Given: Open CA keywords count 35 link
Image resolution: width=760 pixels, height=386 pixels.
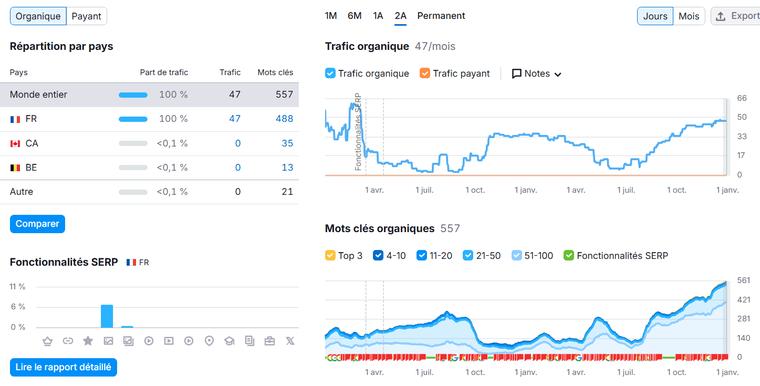Looking at the screenshot, I should pos(287,144).
